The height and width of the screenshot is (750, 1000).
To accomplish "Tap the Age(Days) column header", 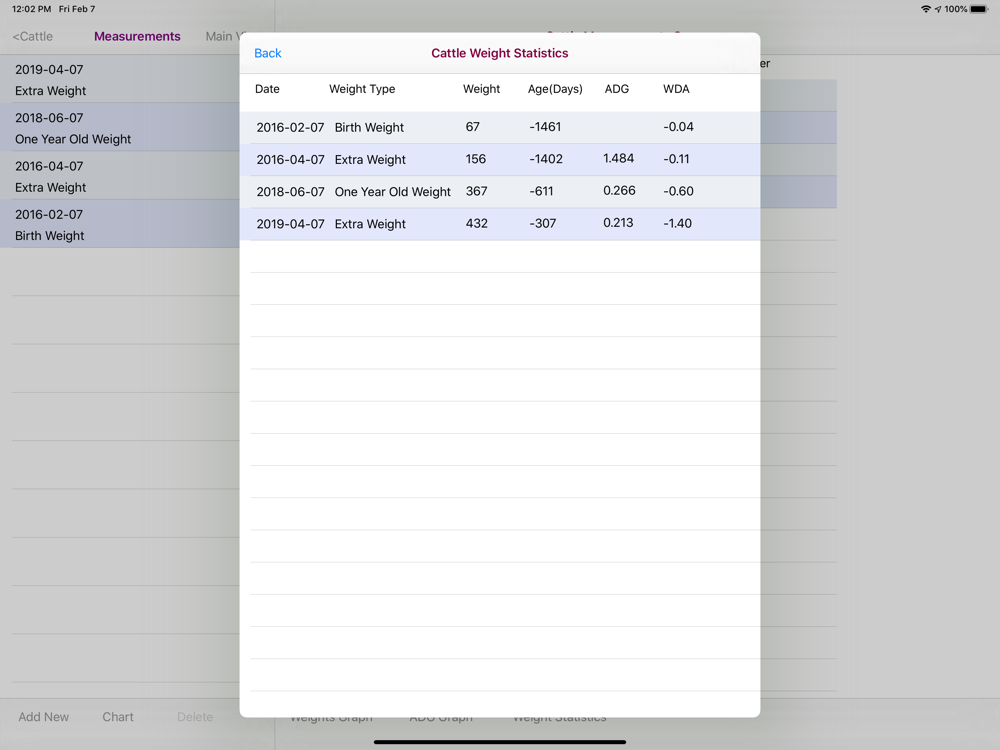I will coord(555,89).
